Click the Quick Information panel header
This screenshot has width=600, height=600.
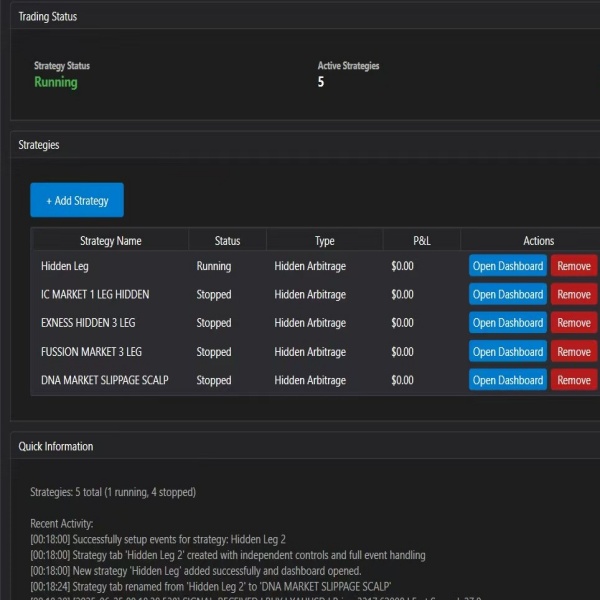(x=56, y=447)
